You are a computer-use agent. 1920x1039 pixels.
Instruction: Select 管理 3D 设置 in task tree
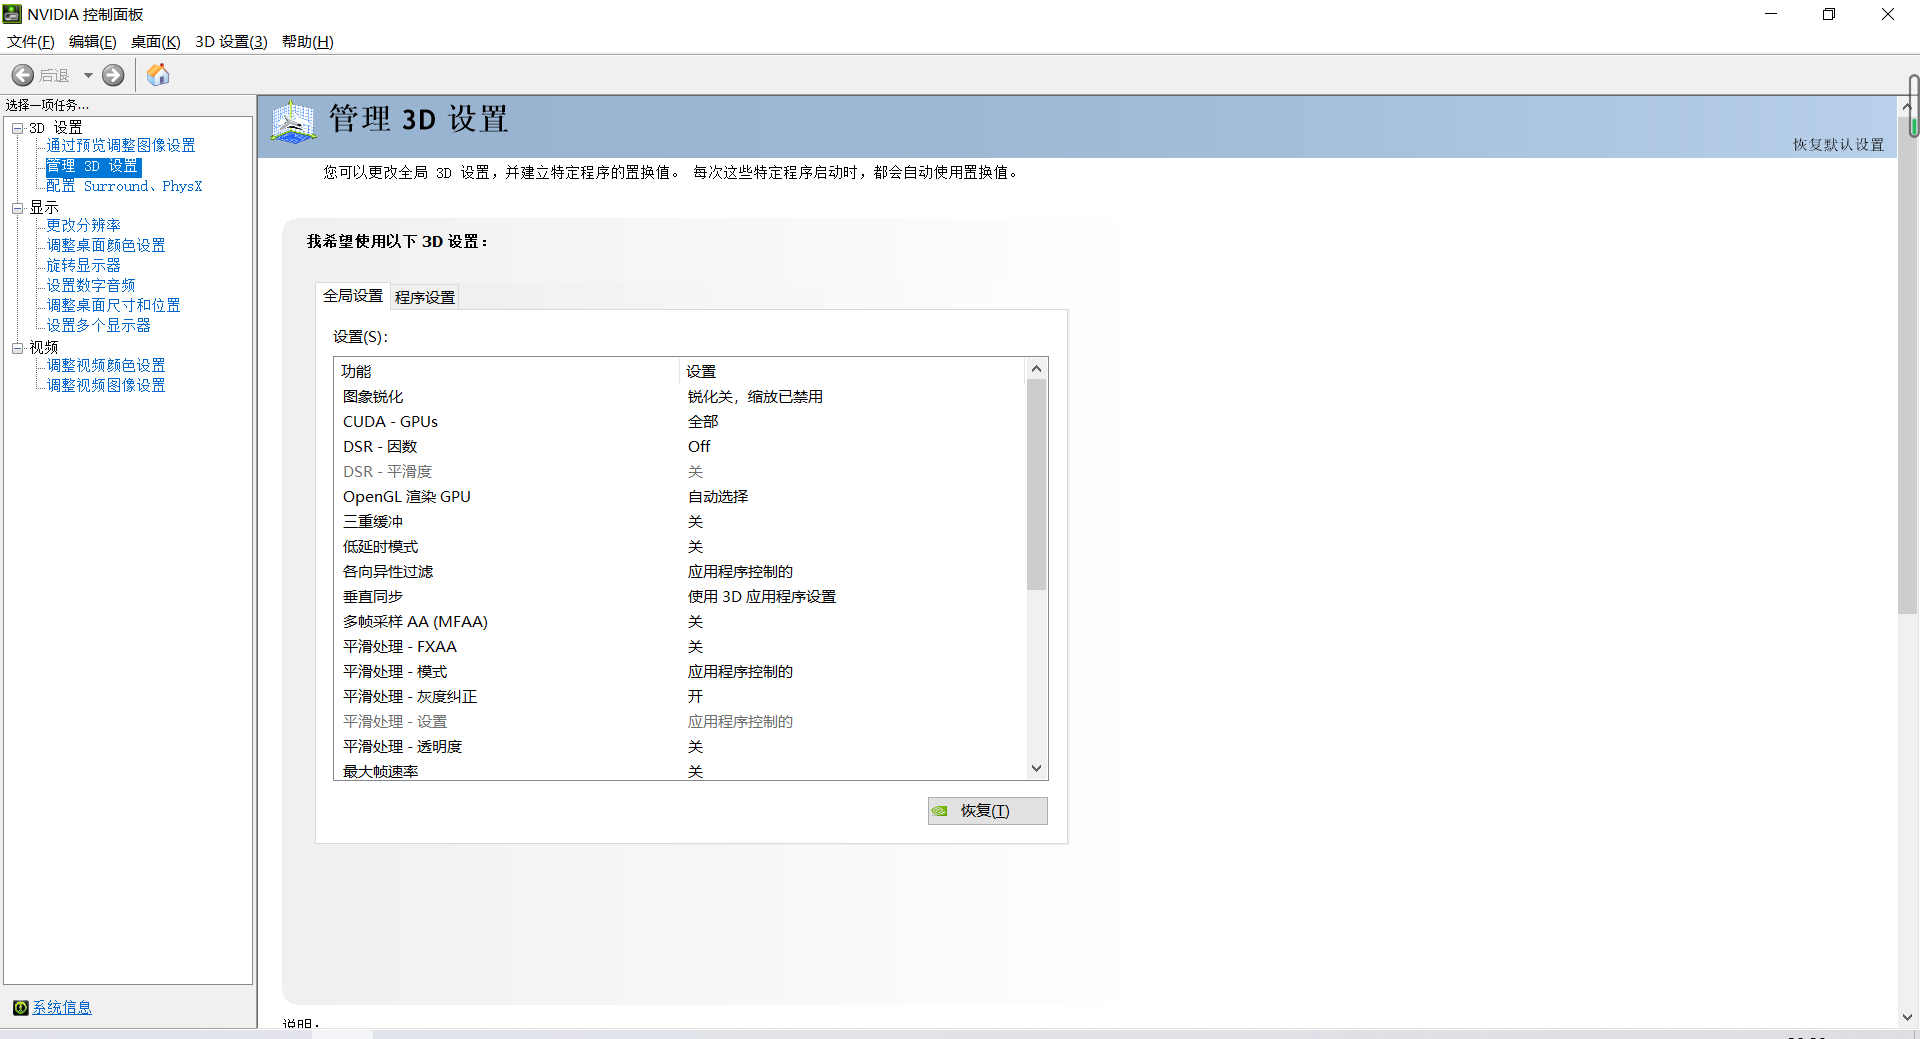coord(93,166)
